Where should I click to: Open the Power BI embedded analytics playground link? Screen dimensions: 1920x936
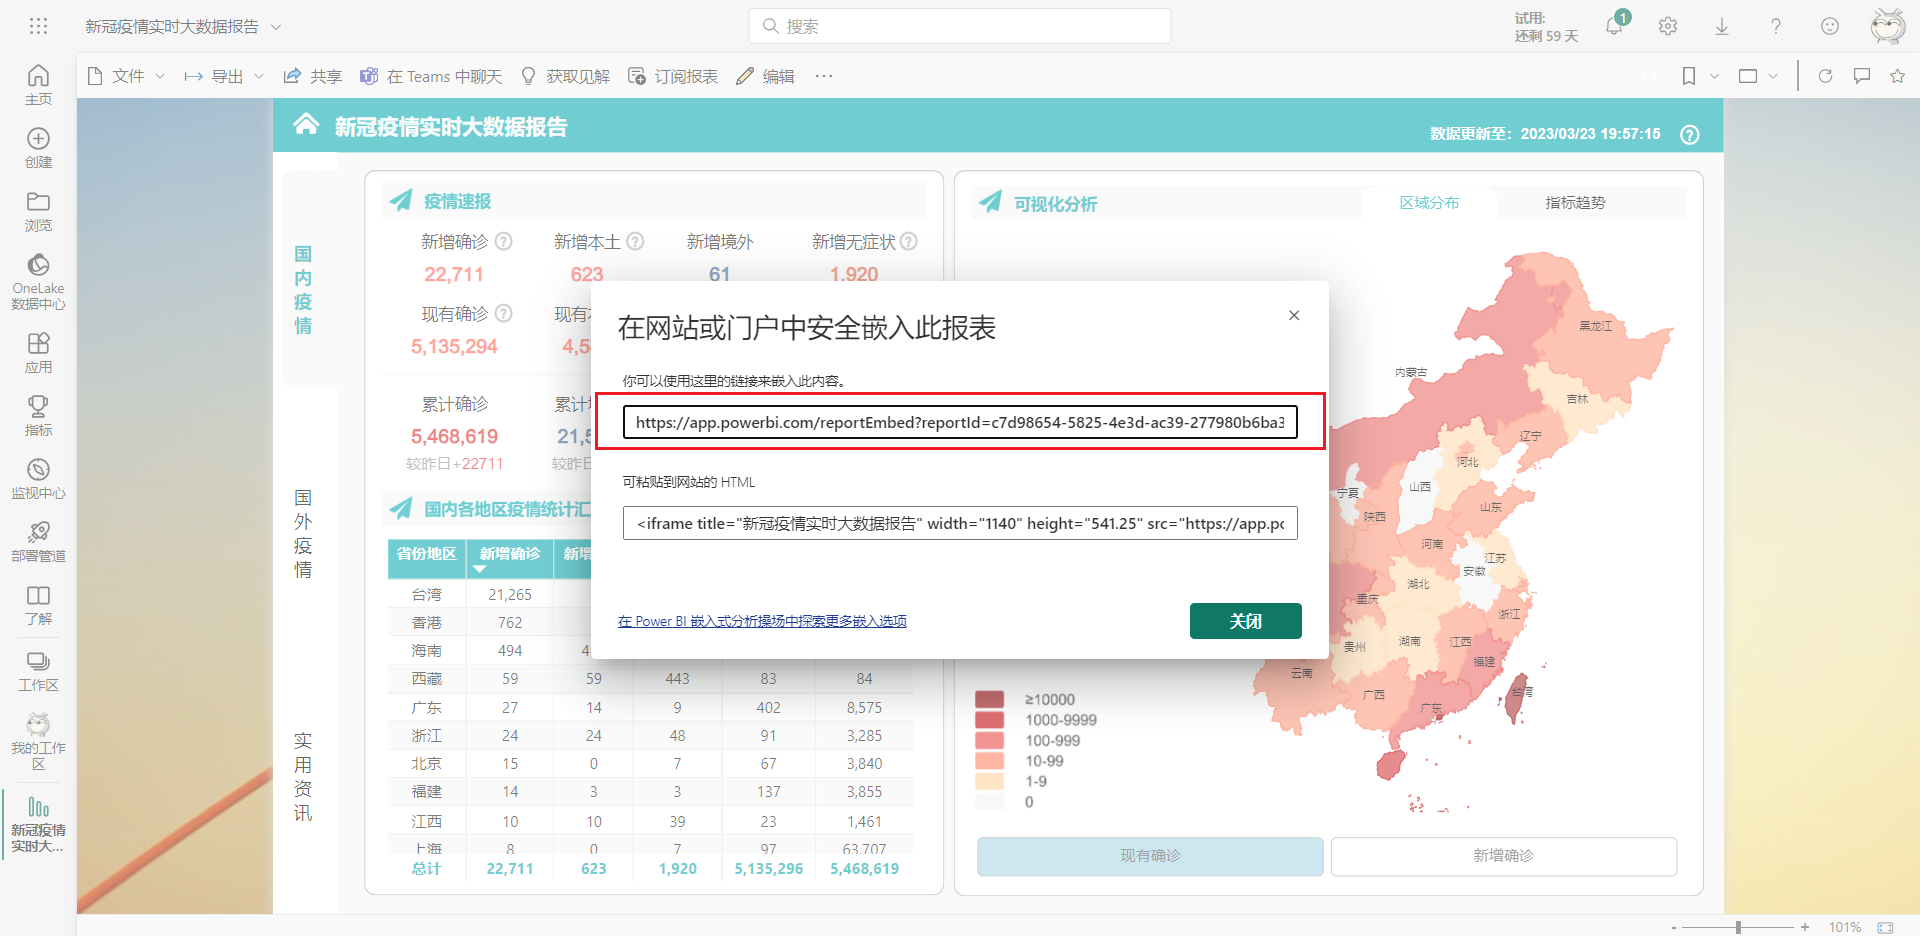[762, 621]
